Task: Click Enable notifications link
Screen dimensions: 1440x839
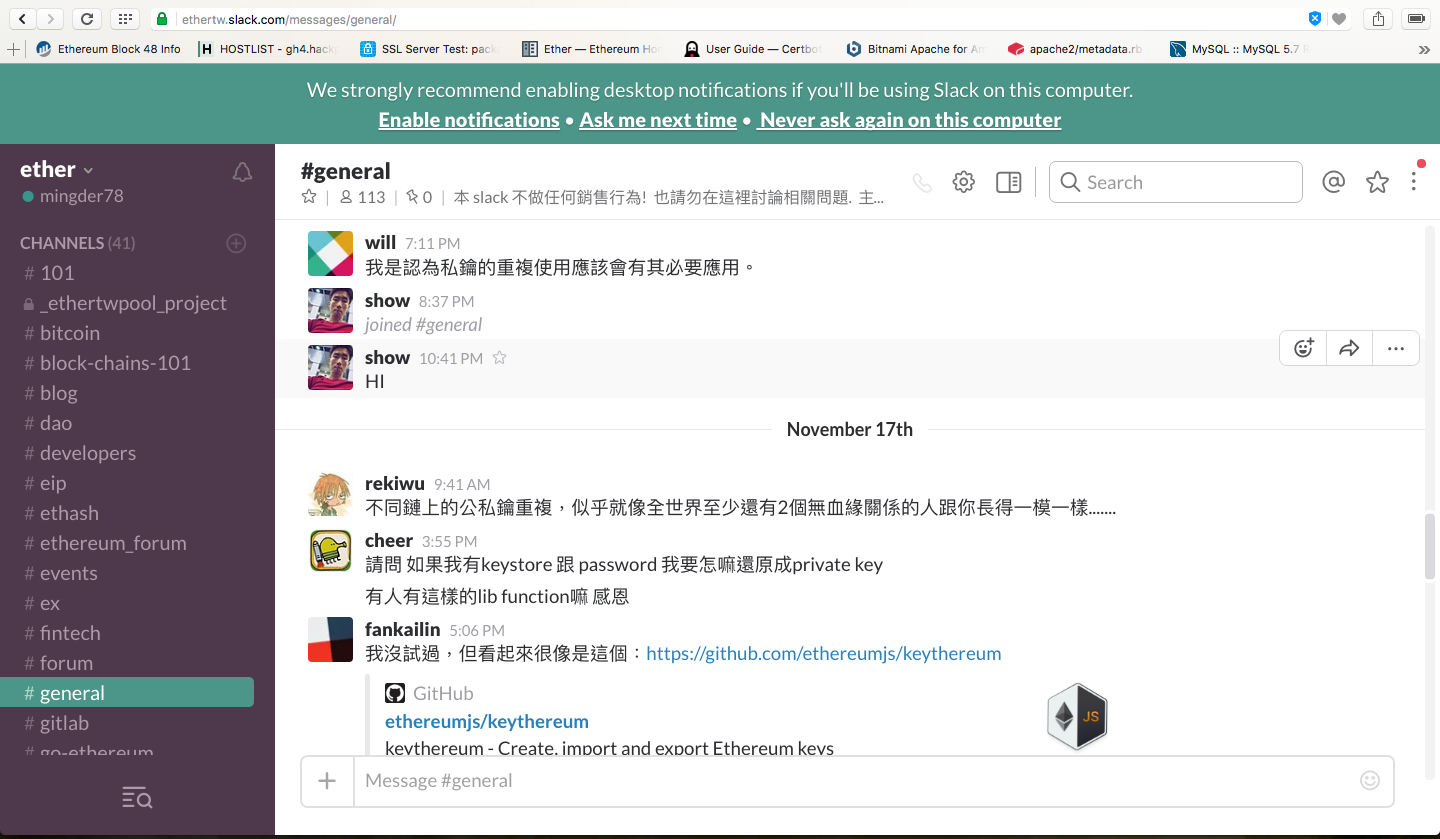Action: pyautogui.click(x=469, y=120)
